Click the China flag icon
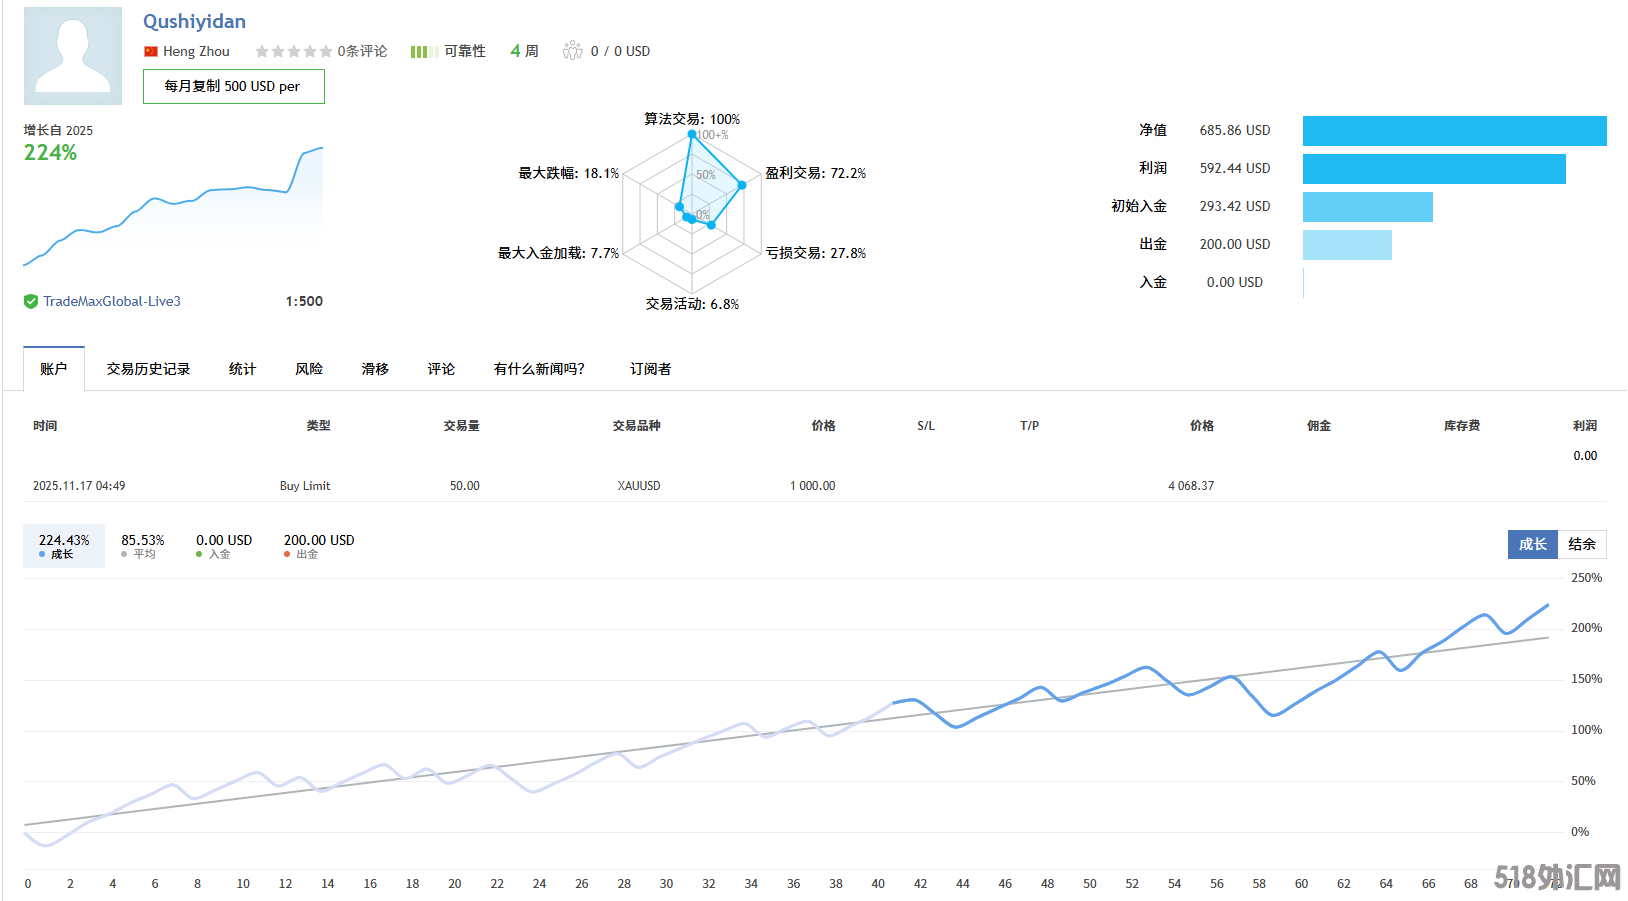Screen dimensions: 1628x901 [x=151, y=52]
